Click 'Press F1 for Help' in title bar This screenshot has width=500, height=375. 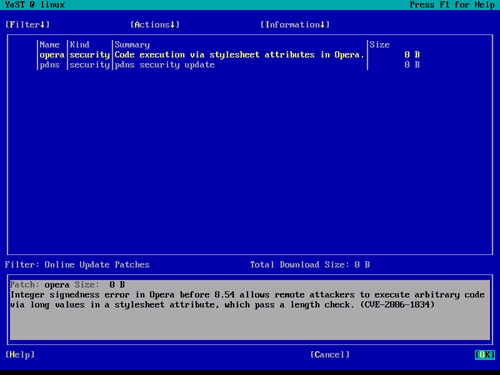[x=452, y=5]
